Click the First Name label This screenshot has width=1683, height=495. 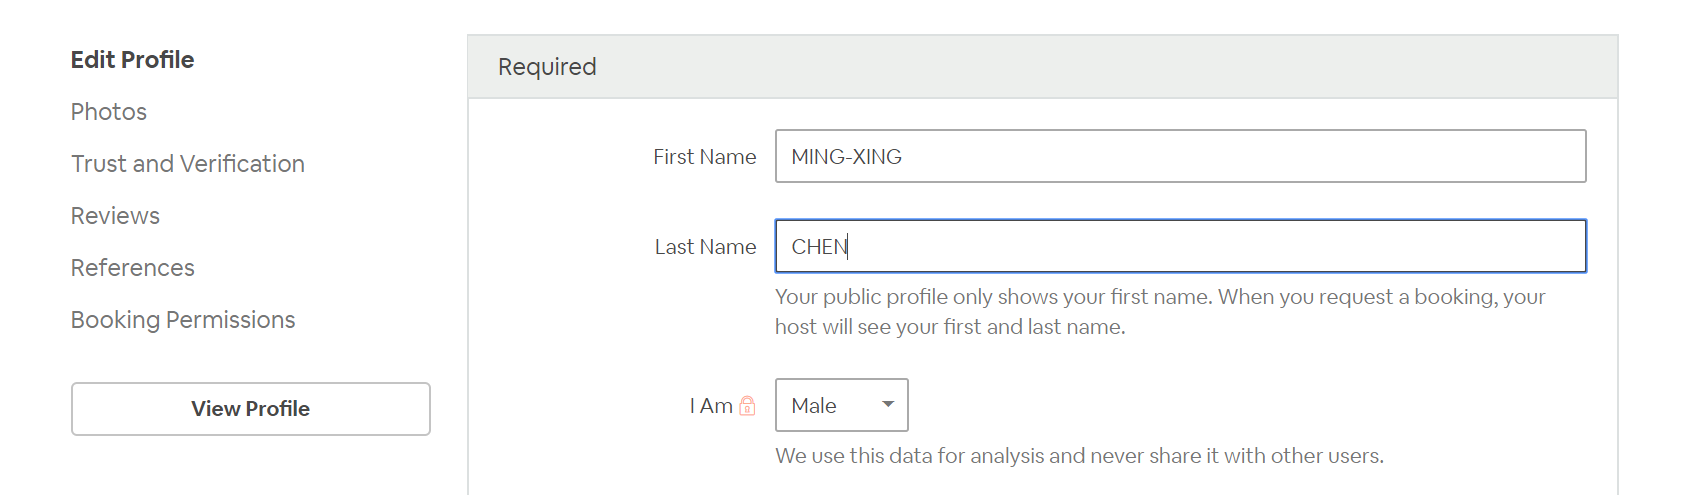pyautogui.click(x=705, y=157)
